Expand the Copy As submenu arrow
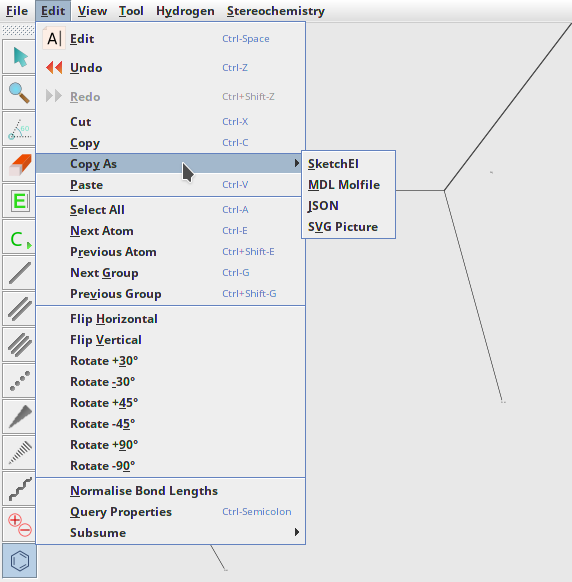Screen dimensions: 572x582 (x=297, y=163)
